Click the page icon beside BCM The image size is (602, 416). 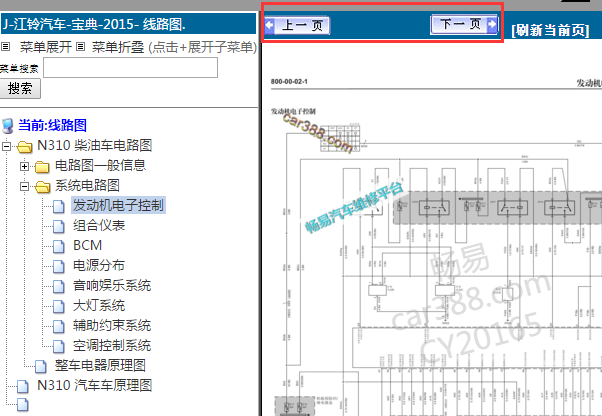pyautogui.click(x=58, y=246)
